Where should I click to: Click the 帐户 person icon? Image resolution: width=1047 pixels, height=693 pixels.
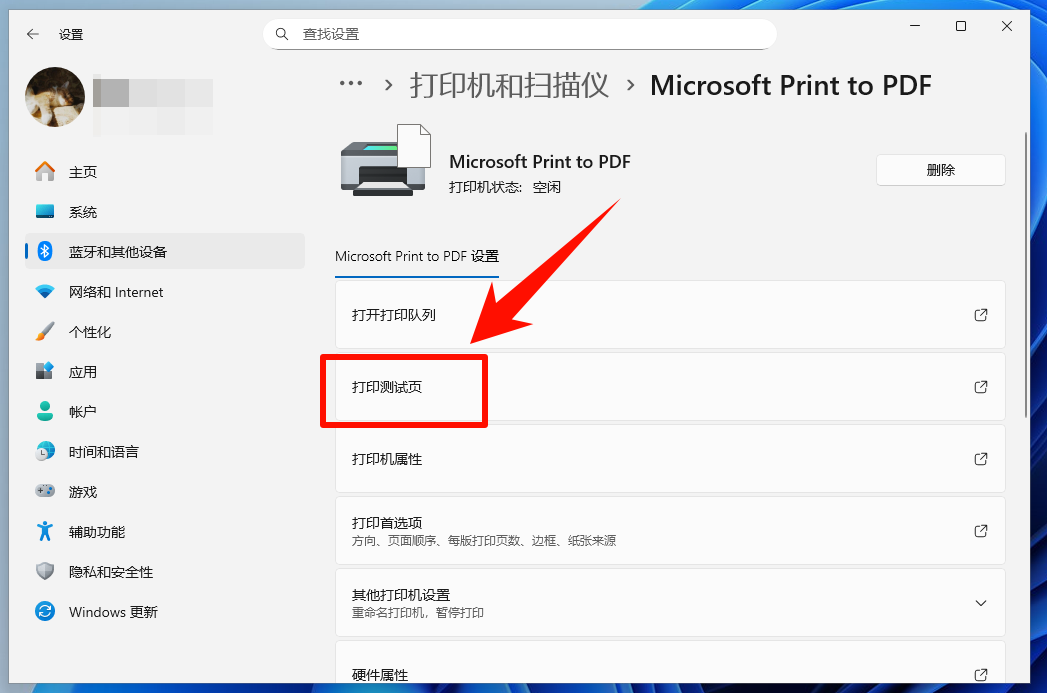coord(45,411)
